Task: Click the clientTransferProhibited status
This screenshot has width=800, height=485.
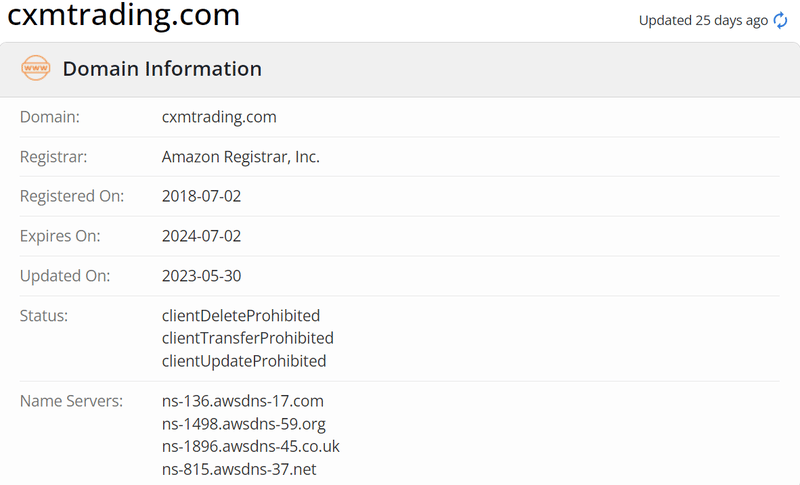Action: click(247, 338)
